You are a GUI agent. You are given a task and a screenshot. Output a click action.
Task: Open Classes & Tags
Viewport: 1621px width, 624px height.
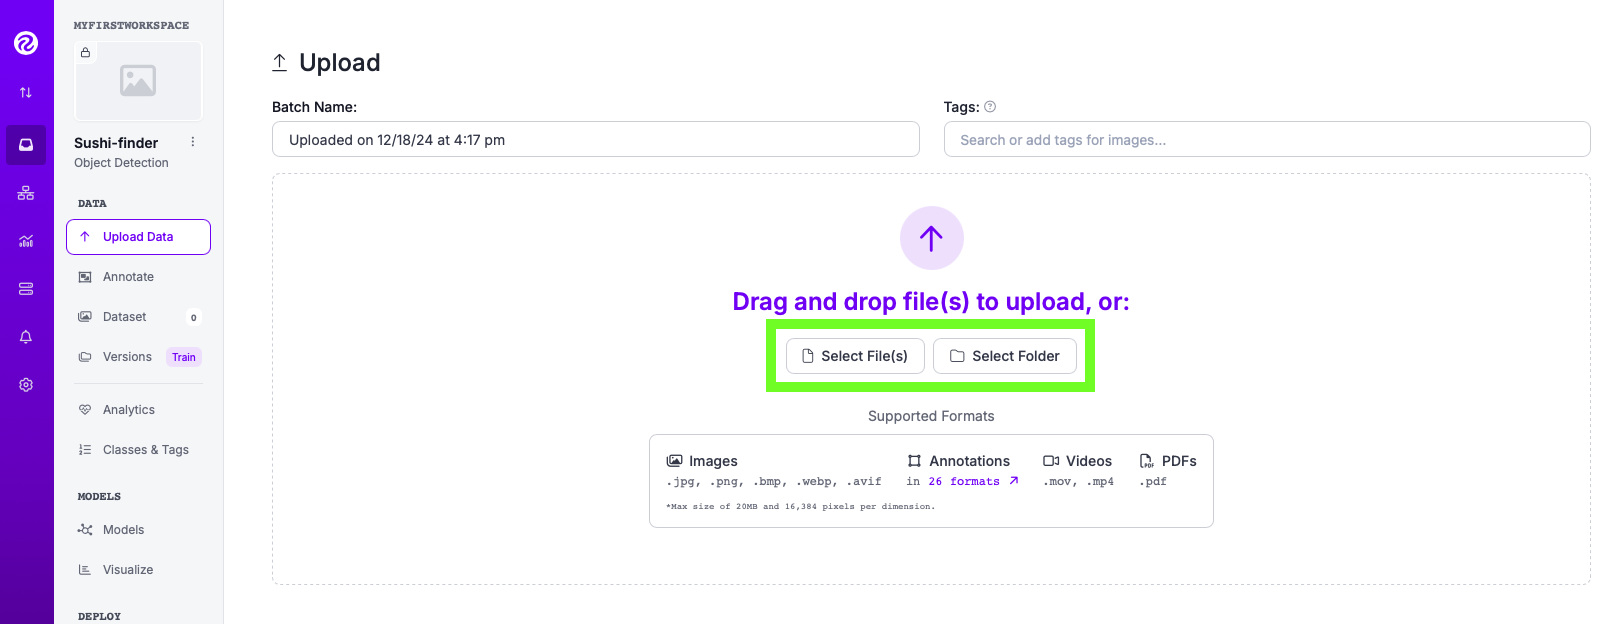(x=138, y=450)
